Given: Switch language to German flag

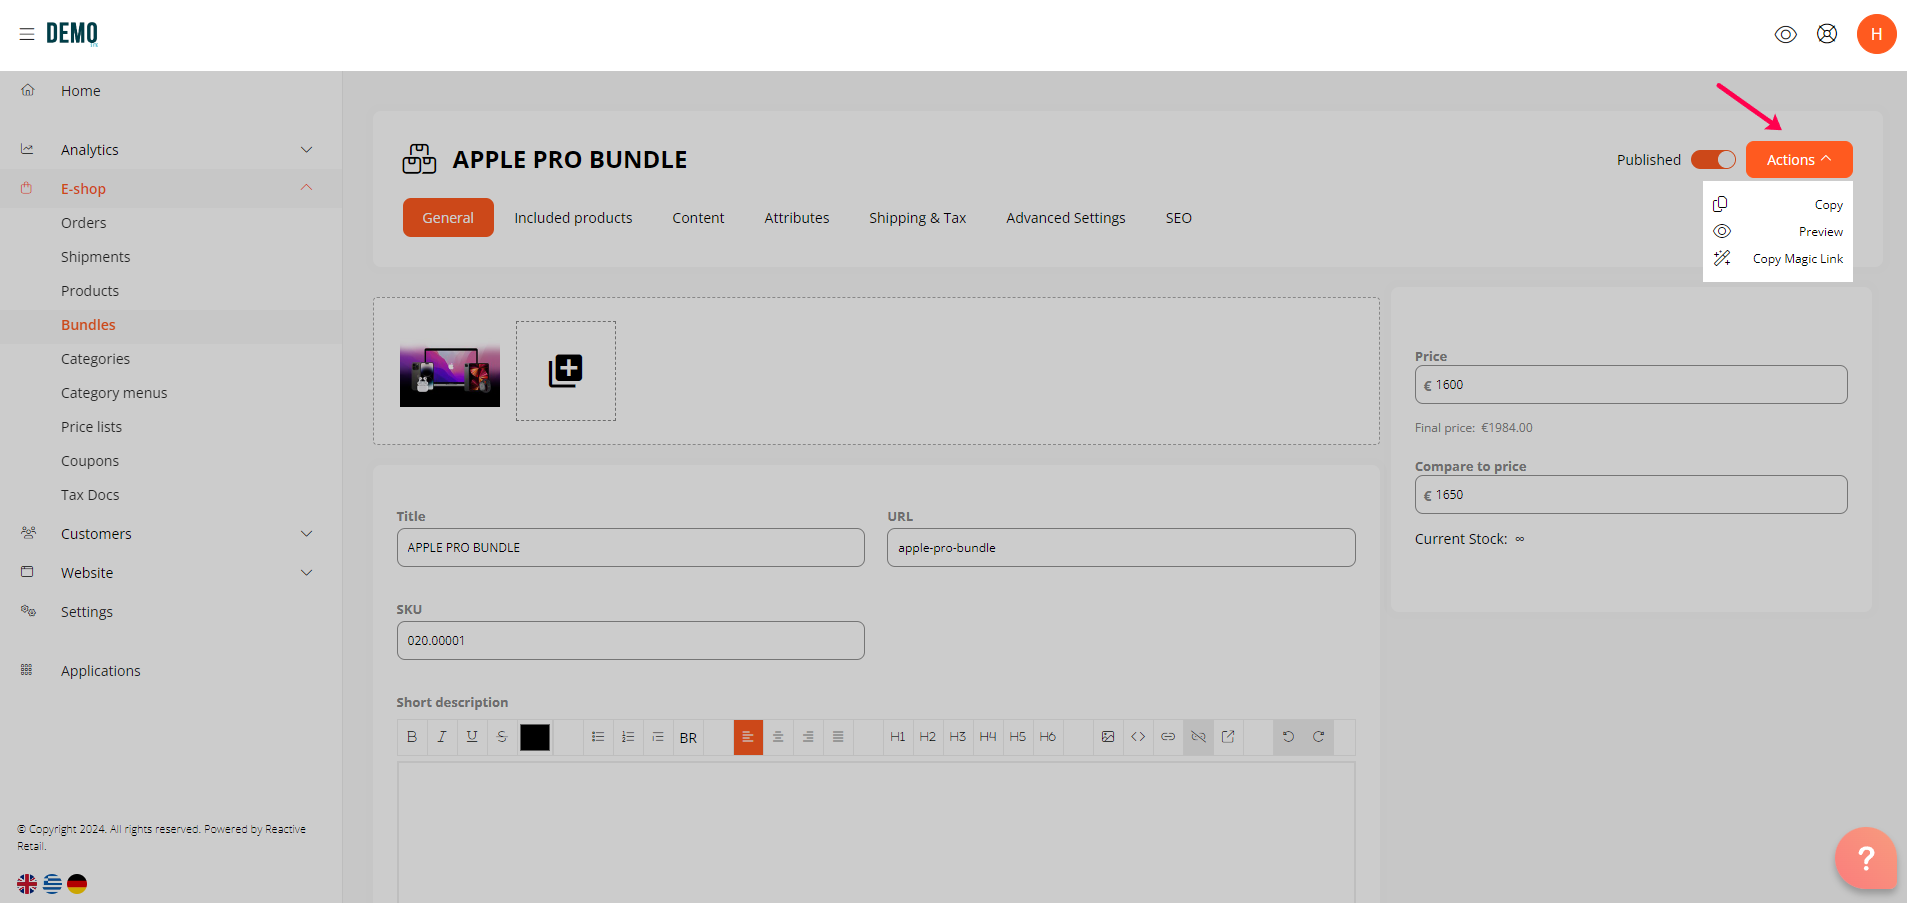Looking at the screenshot, I should (x=77, y=884).
